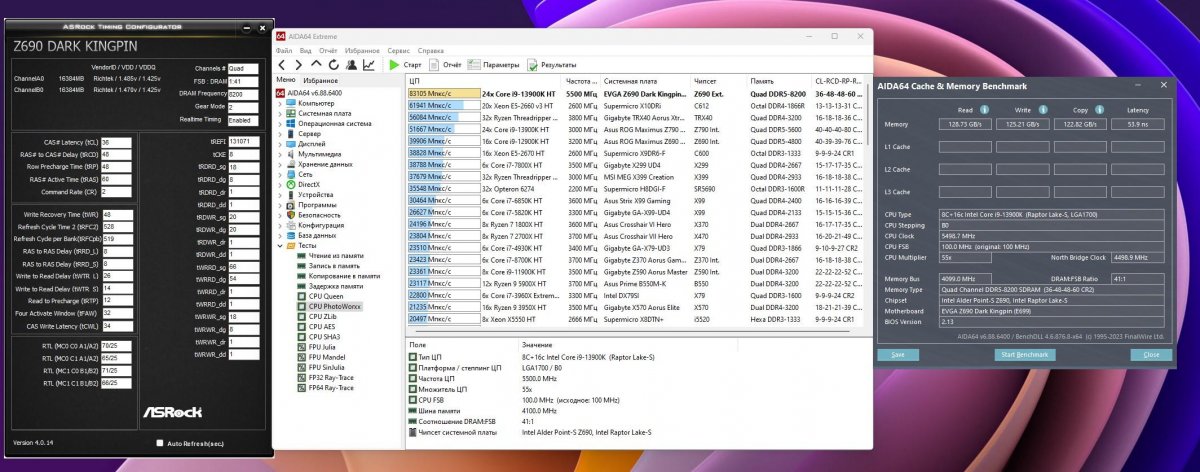Select the CPU Queen benchmark
Screen dimensions: 1200x472
[x=320, y=296]
